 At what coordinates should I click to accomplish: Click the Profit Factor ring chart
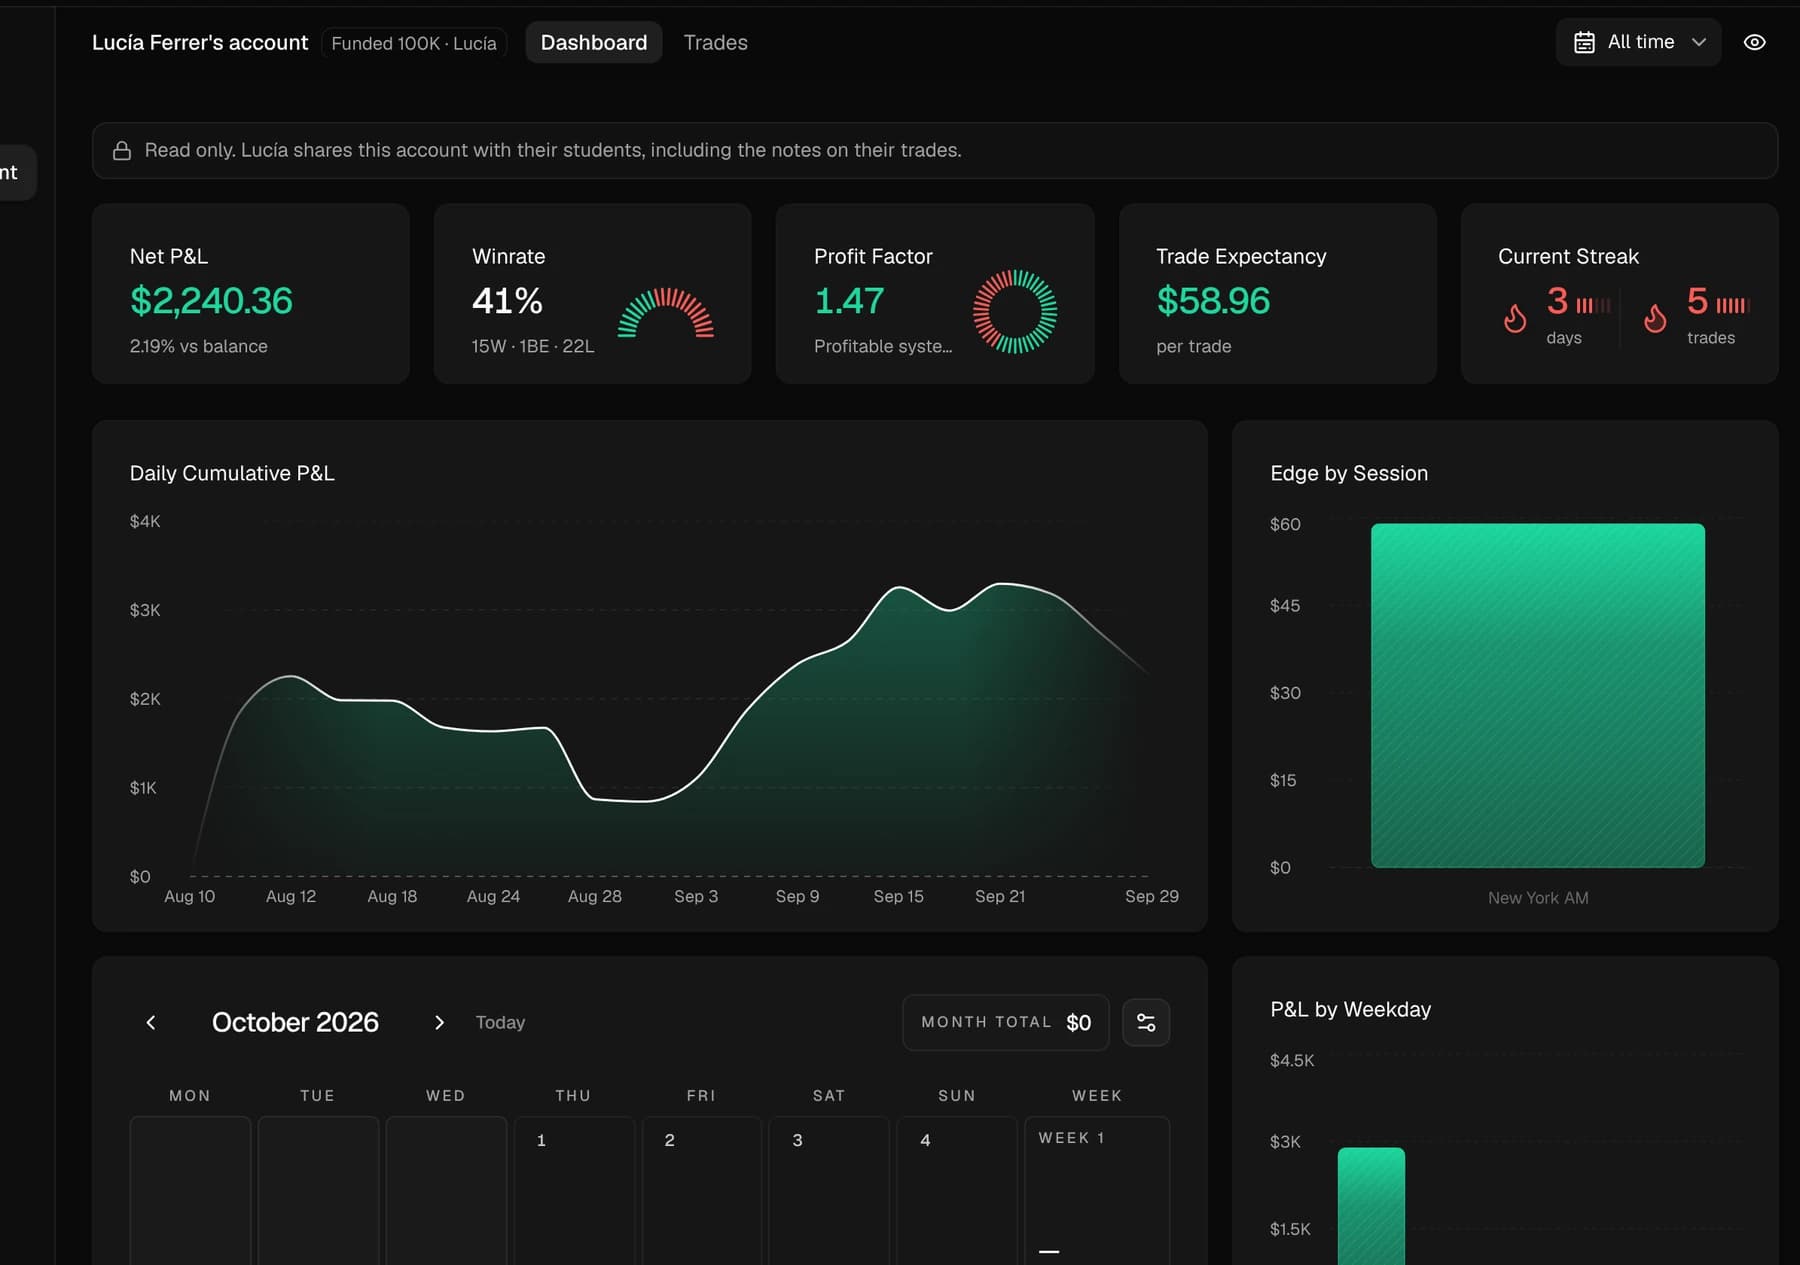[x=1015, y=312]
